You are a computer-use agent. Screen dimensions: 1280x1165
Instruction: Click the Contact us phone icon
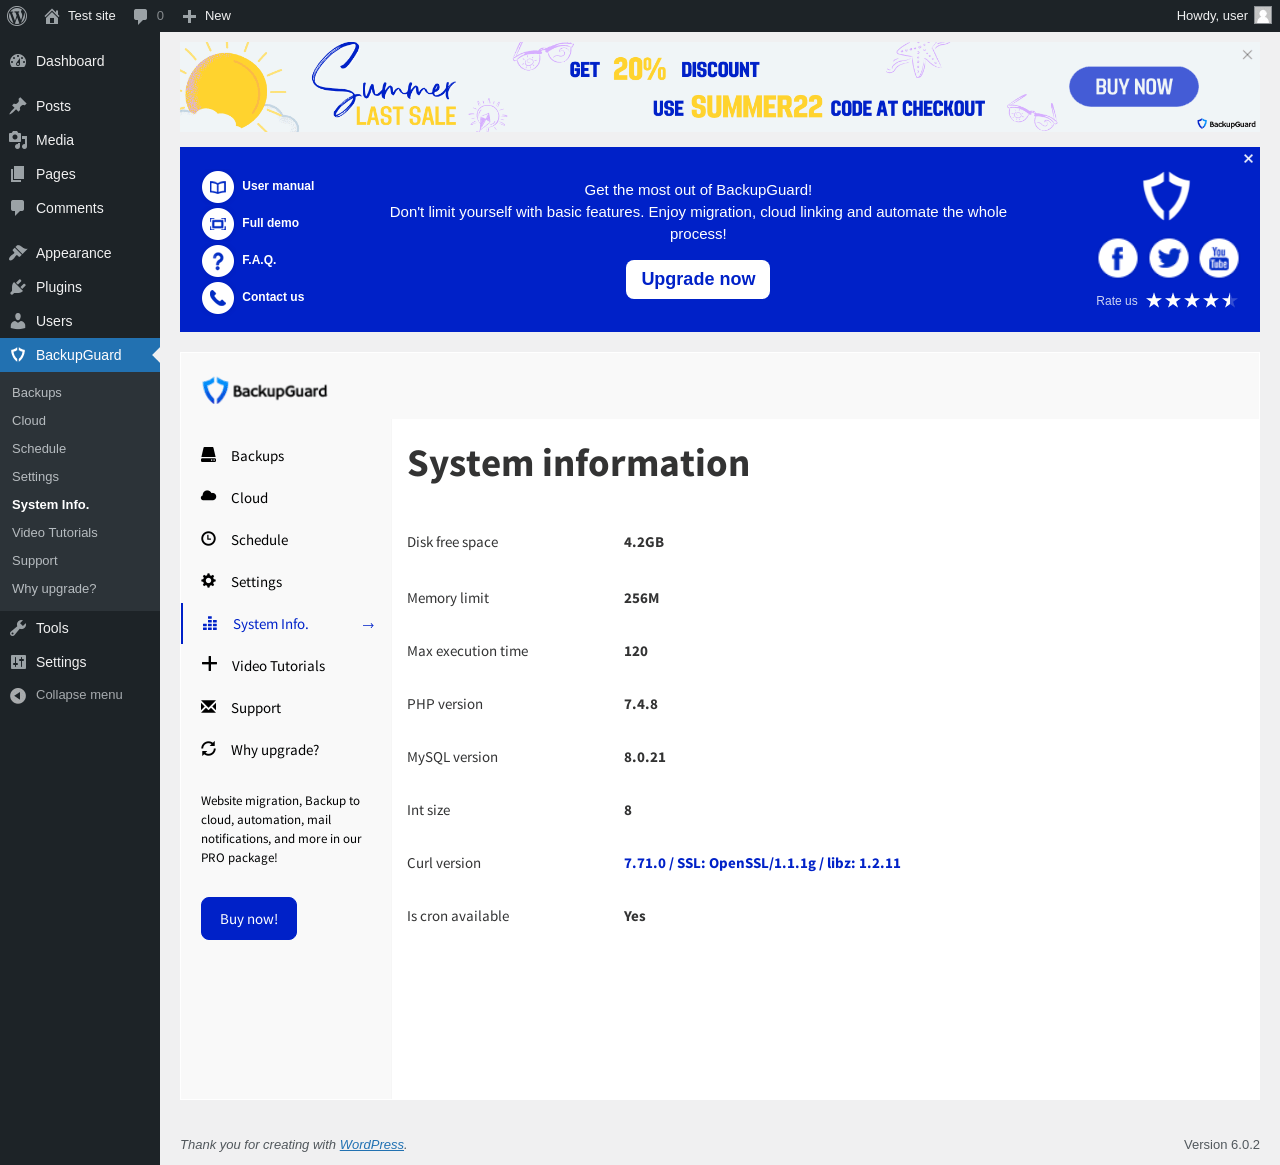(217, 298)
